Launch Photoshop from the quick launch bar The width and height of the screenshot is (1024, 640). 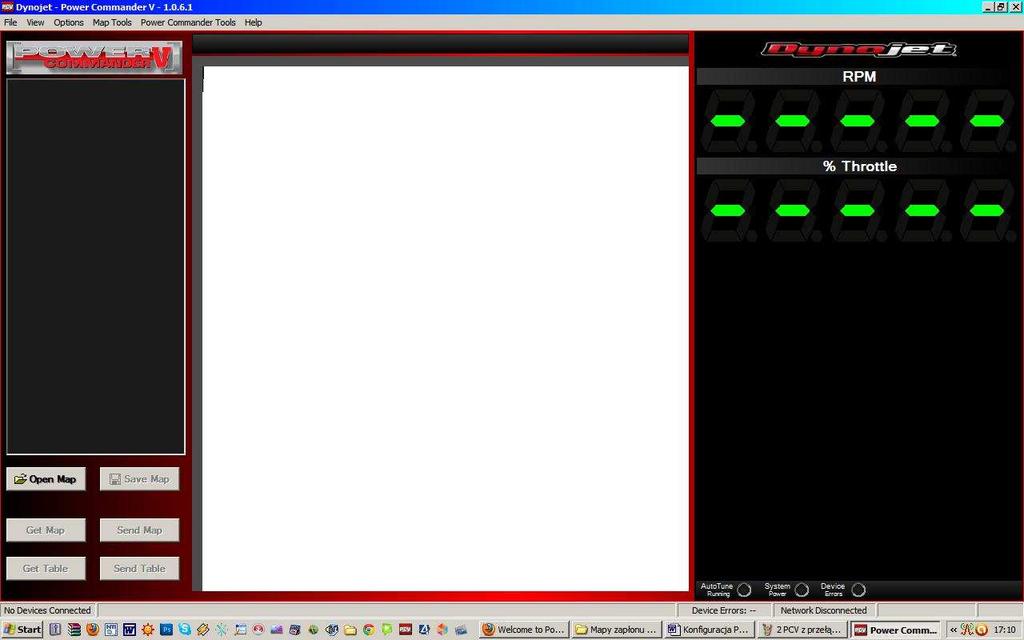coord(167,630)
